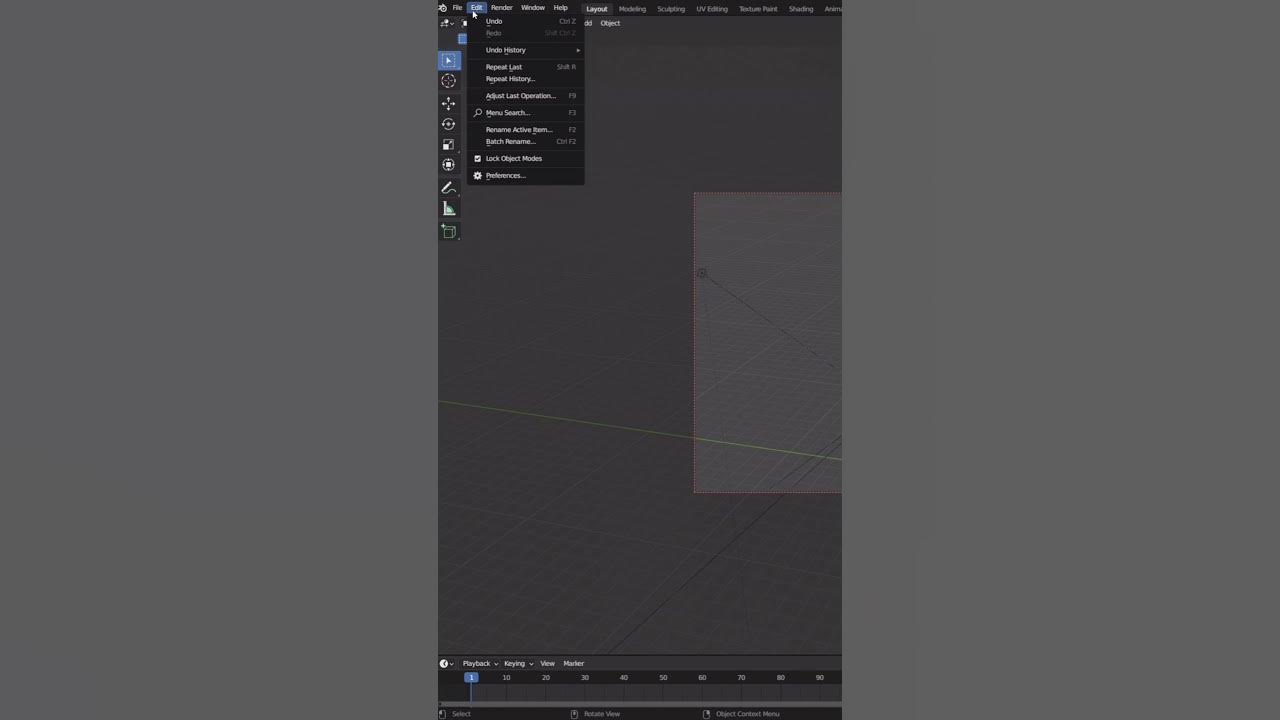The width and height of the screenshot is (1280, 720).
Task: Open the Object menu in viewport header
Action: click(610, 23)
